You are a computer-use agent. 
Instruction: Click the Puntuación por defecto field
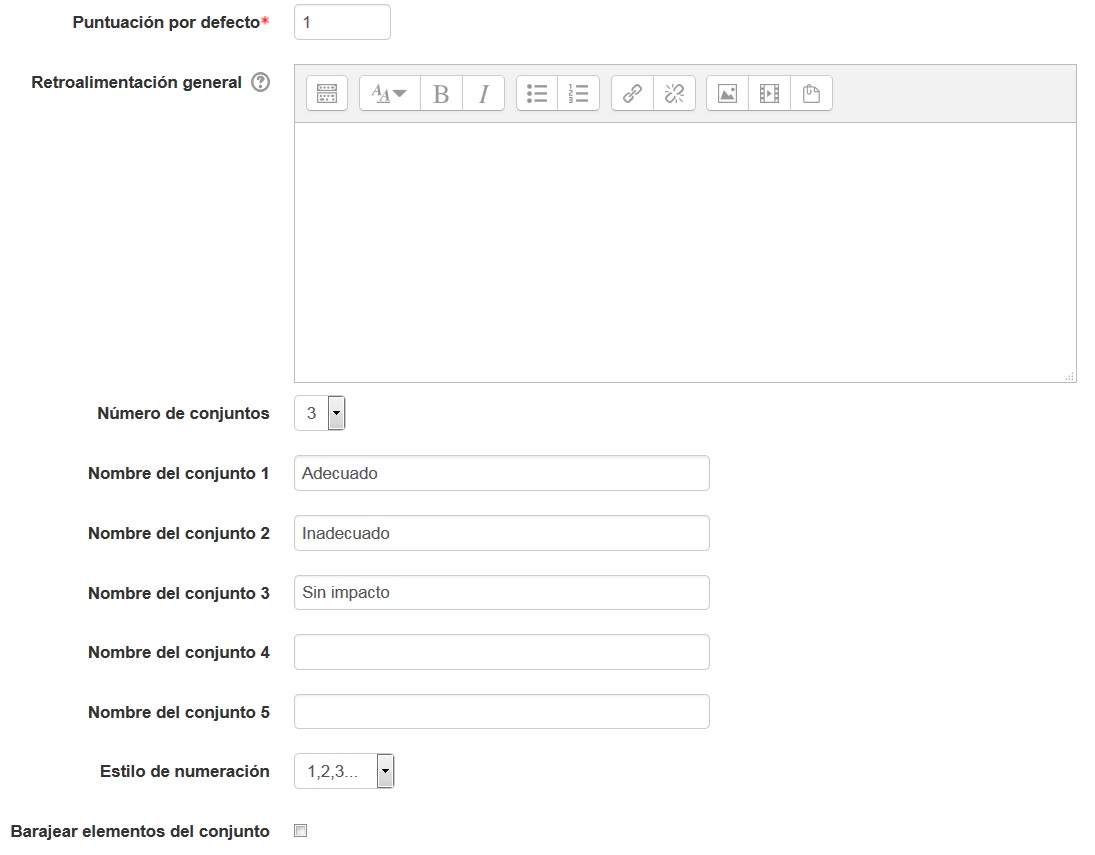[x=342, y=22]
